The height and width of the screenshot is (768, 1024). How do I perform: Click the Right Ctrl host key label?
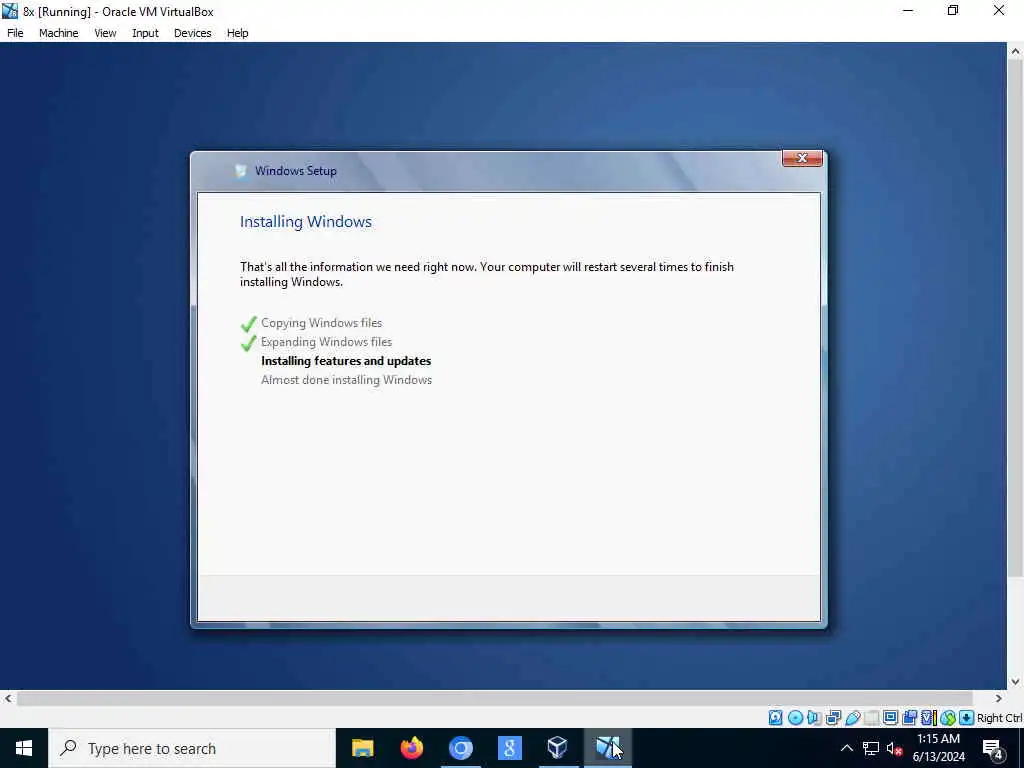coord(999,718)
